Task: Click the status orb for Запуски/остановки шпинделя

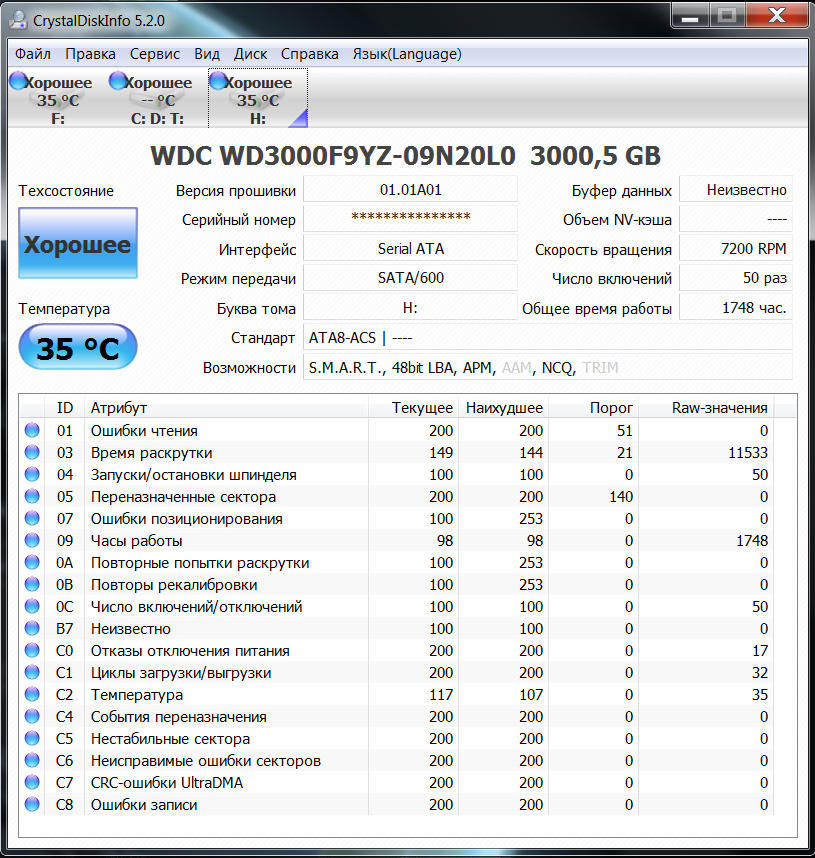Action: [32, 474]
